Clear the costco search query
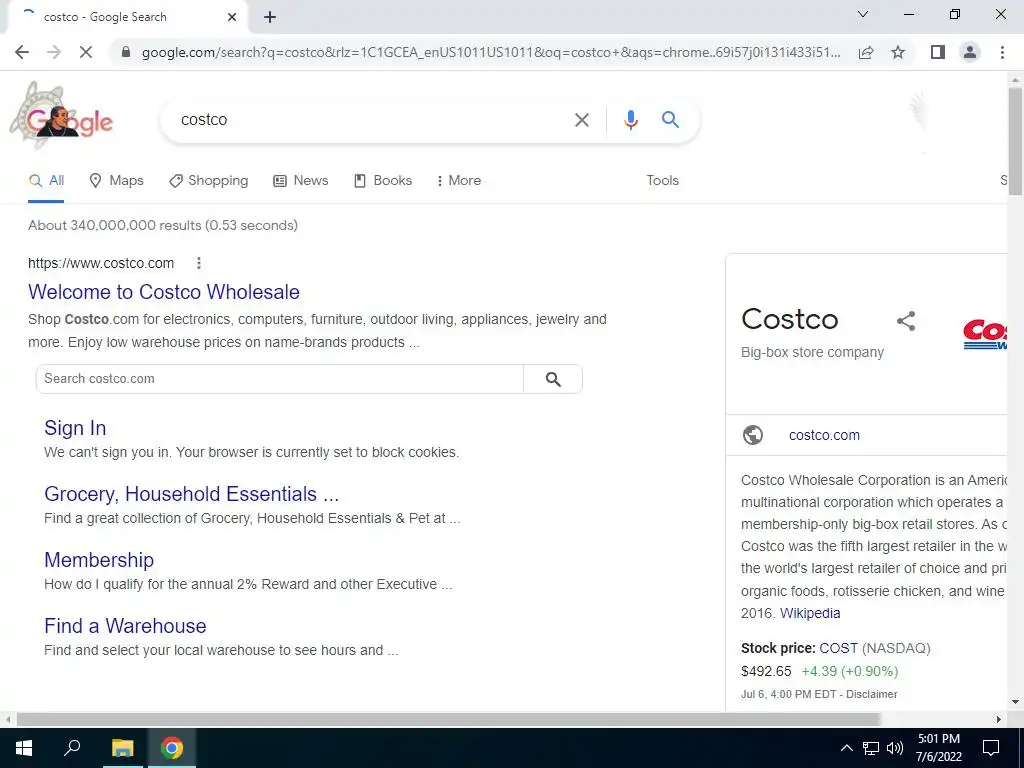The width and height of the screenshot is (1024, 768). pyautogui.click(x=581, y=120)
